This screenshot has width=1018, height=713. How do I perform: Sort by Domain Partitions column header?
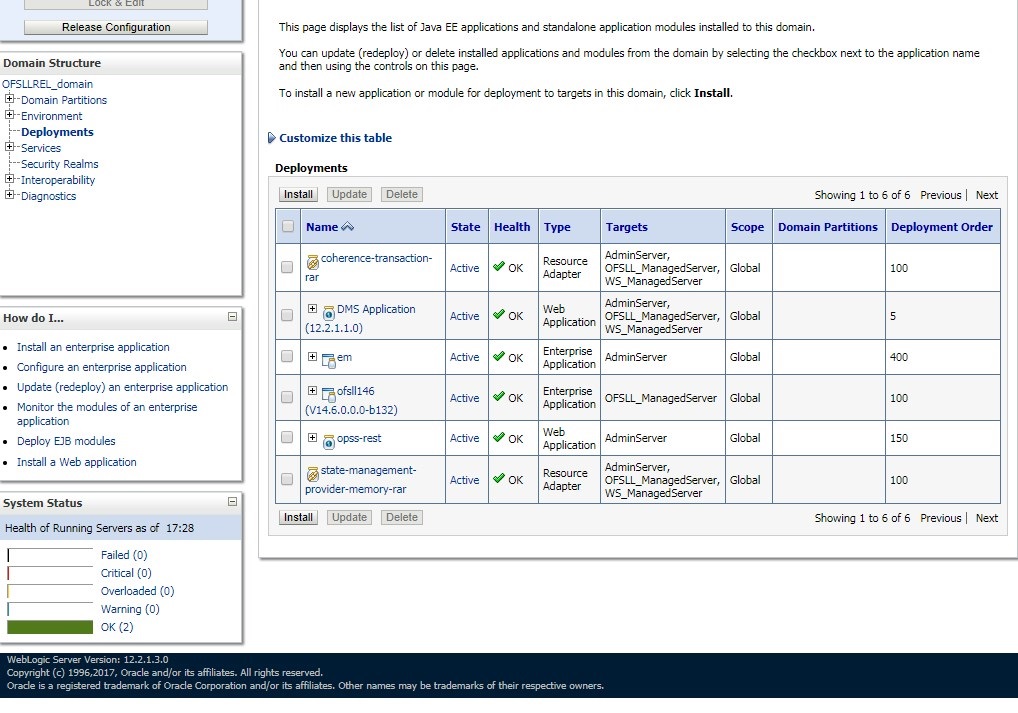(x=828, y=227)
